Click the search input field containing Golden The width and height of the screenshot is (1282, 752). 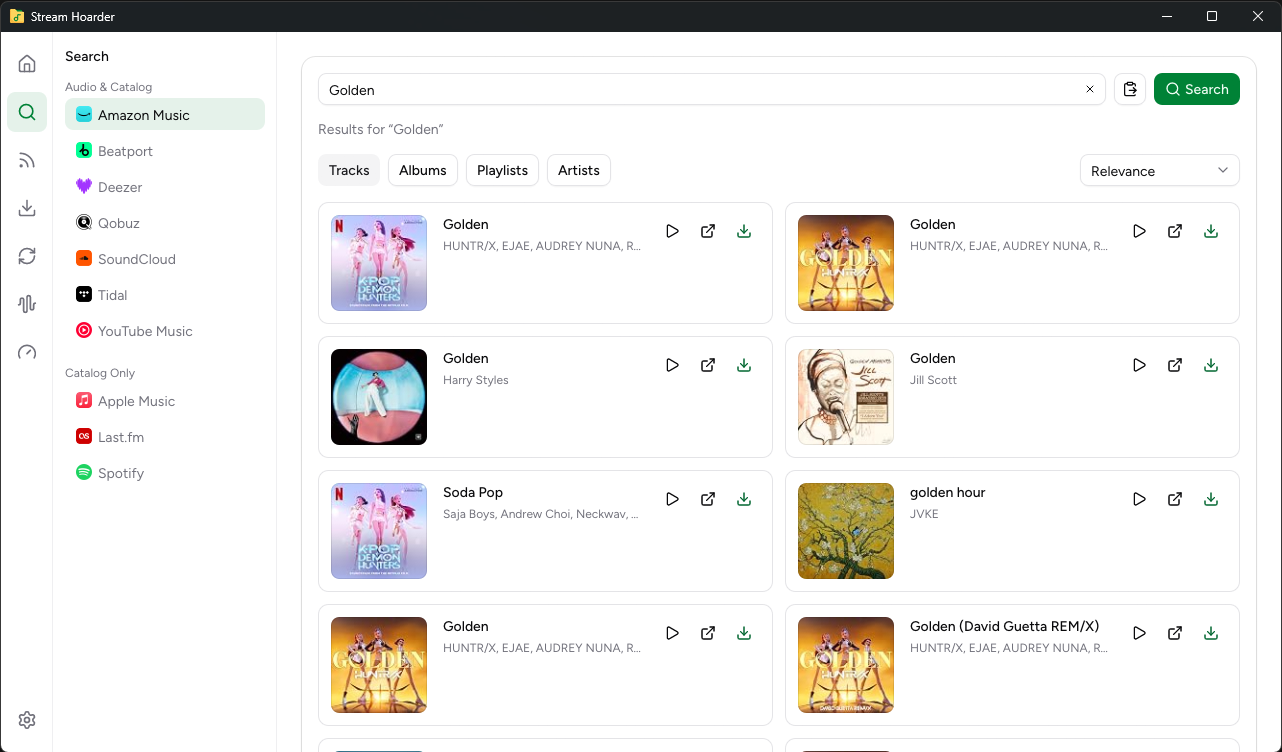[712, 89]
